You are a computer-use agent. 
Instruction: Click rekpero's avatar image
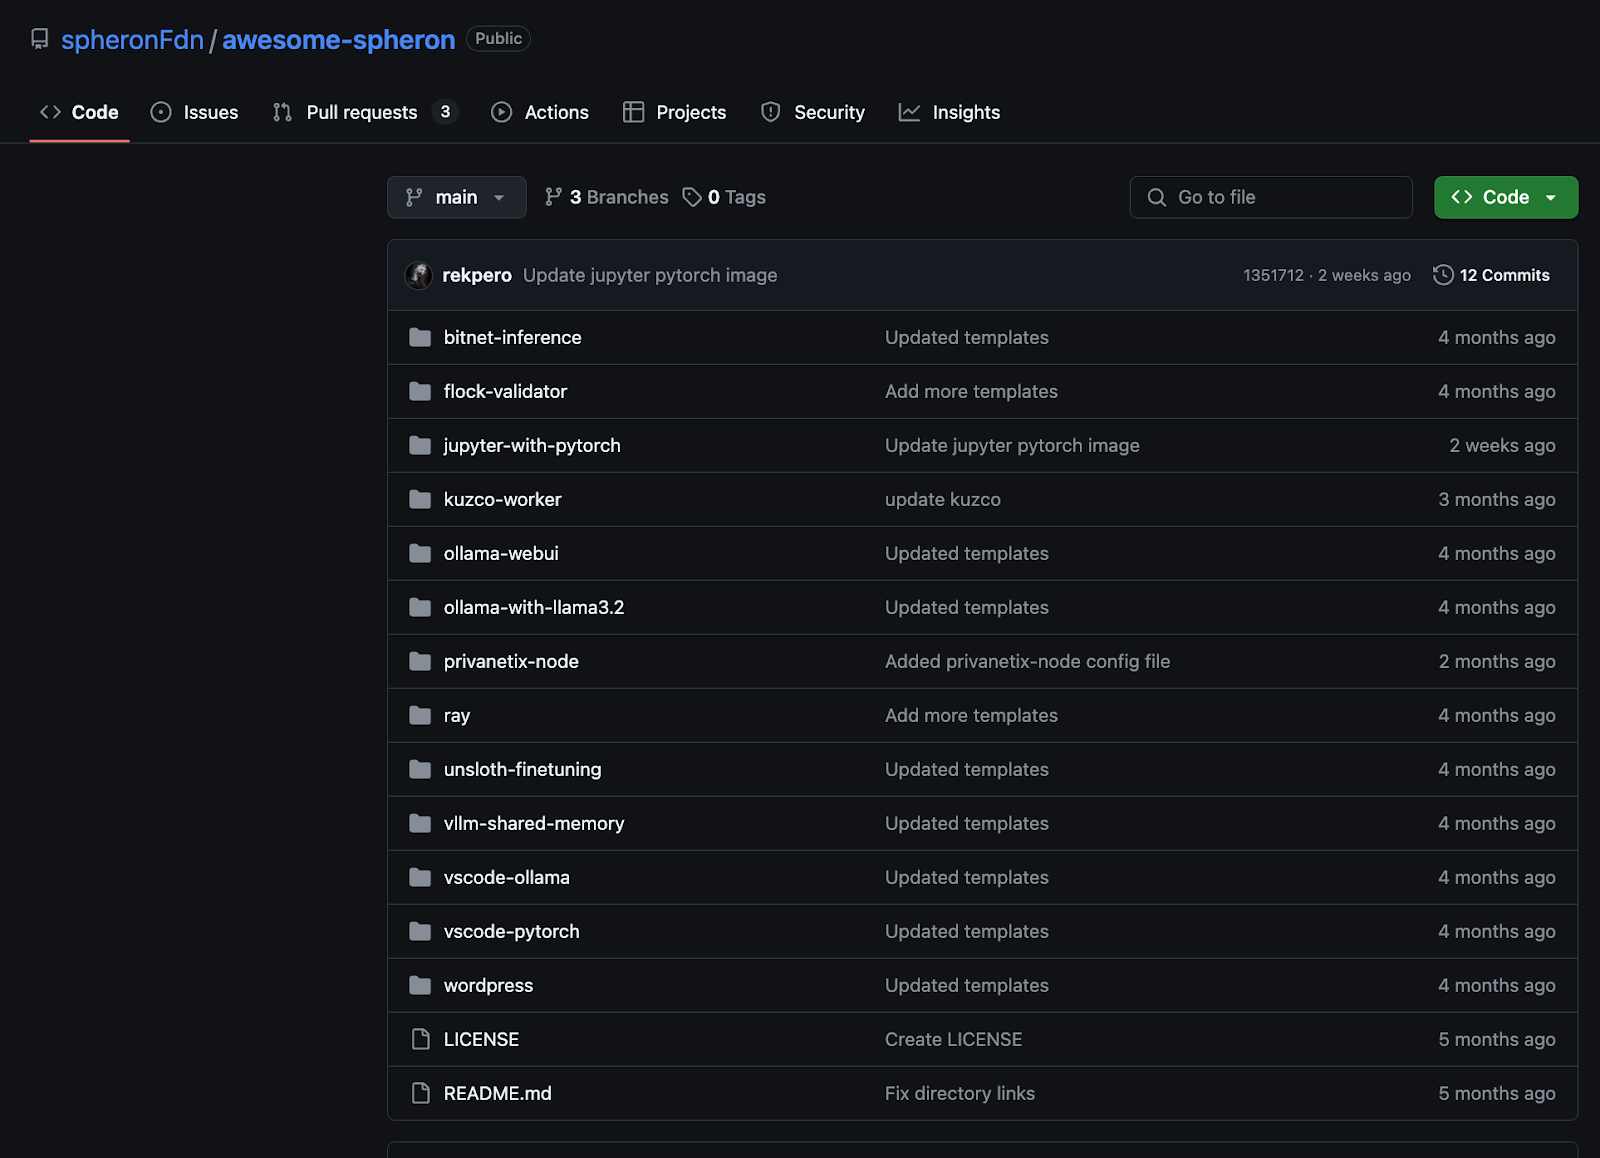click(x=418, y=275)
